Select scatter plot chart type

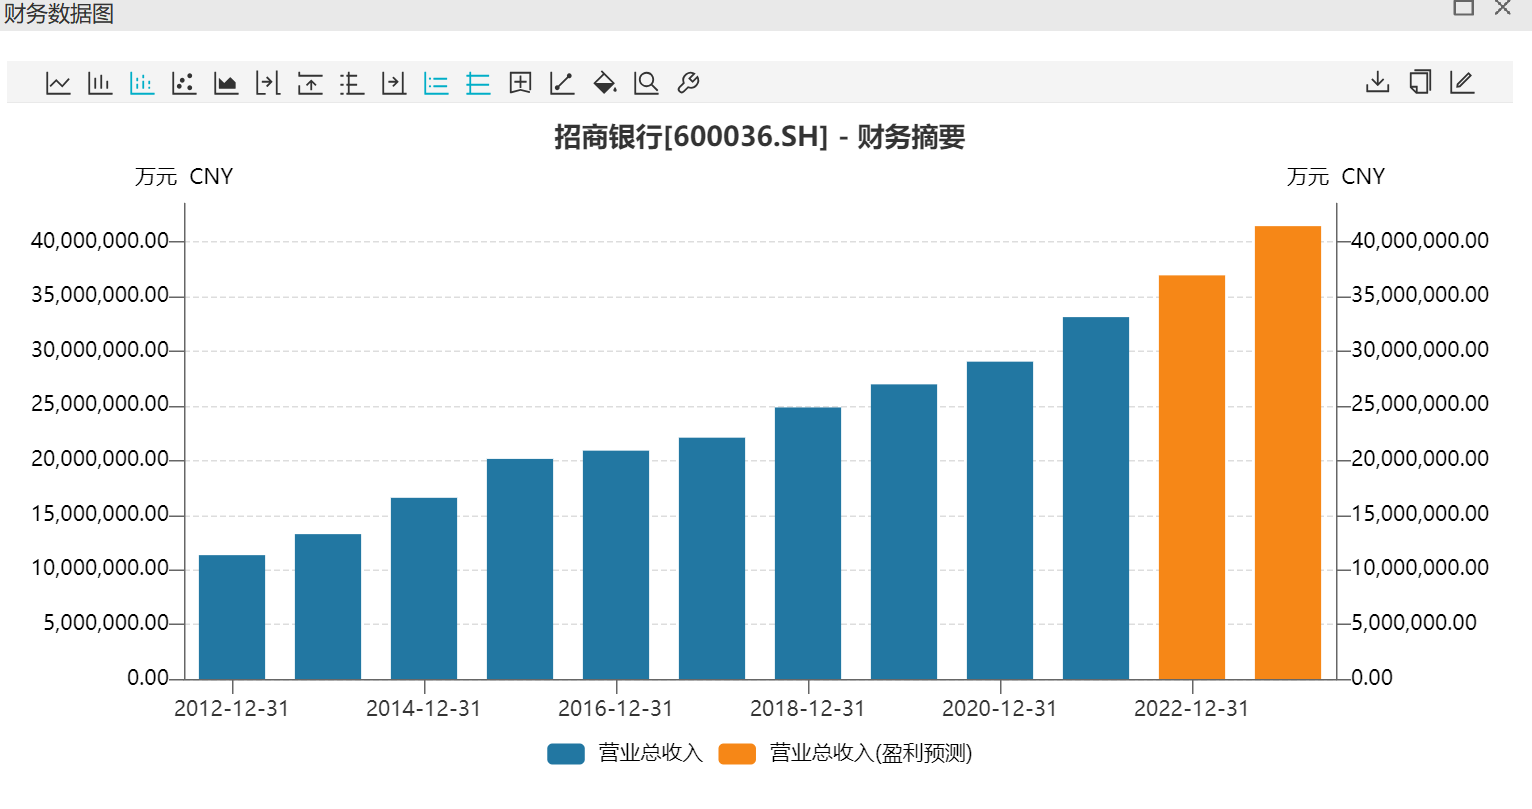[x=184, y=83]
